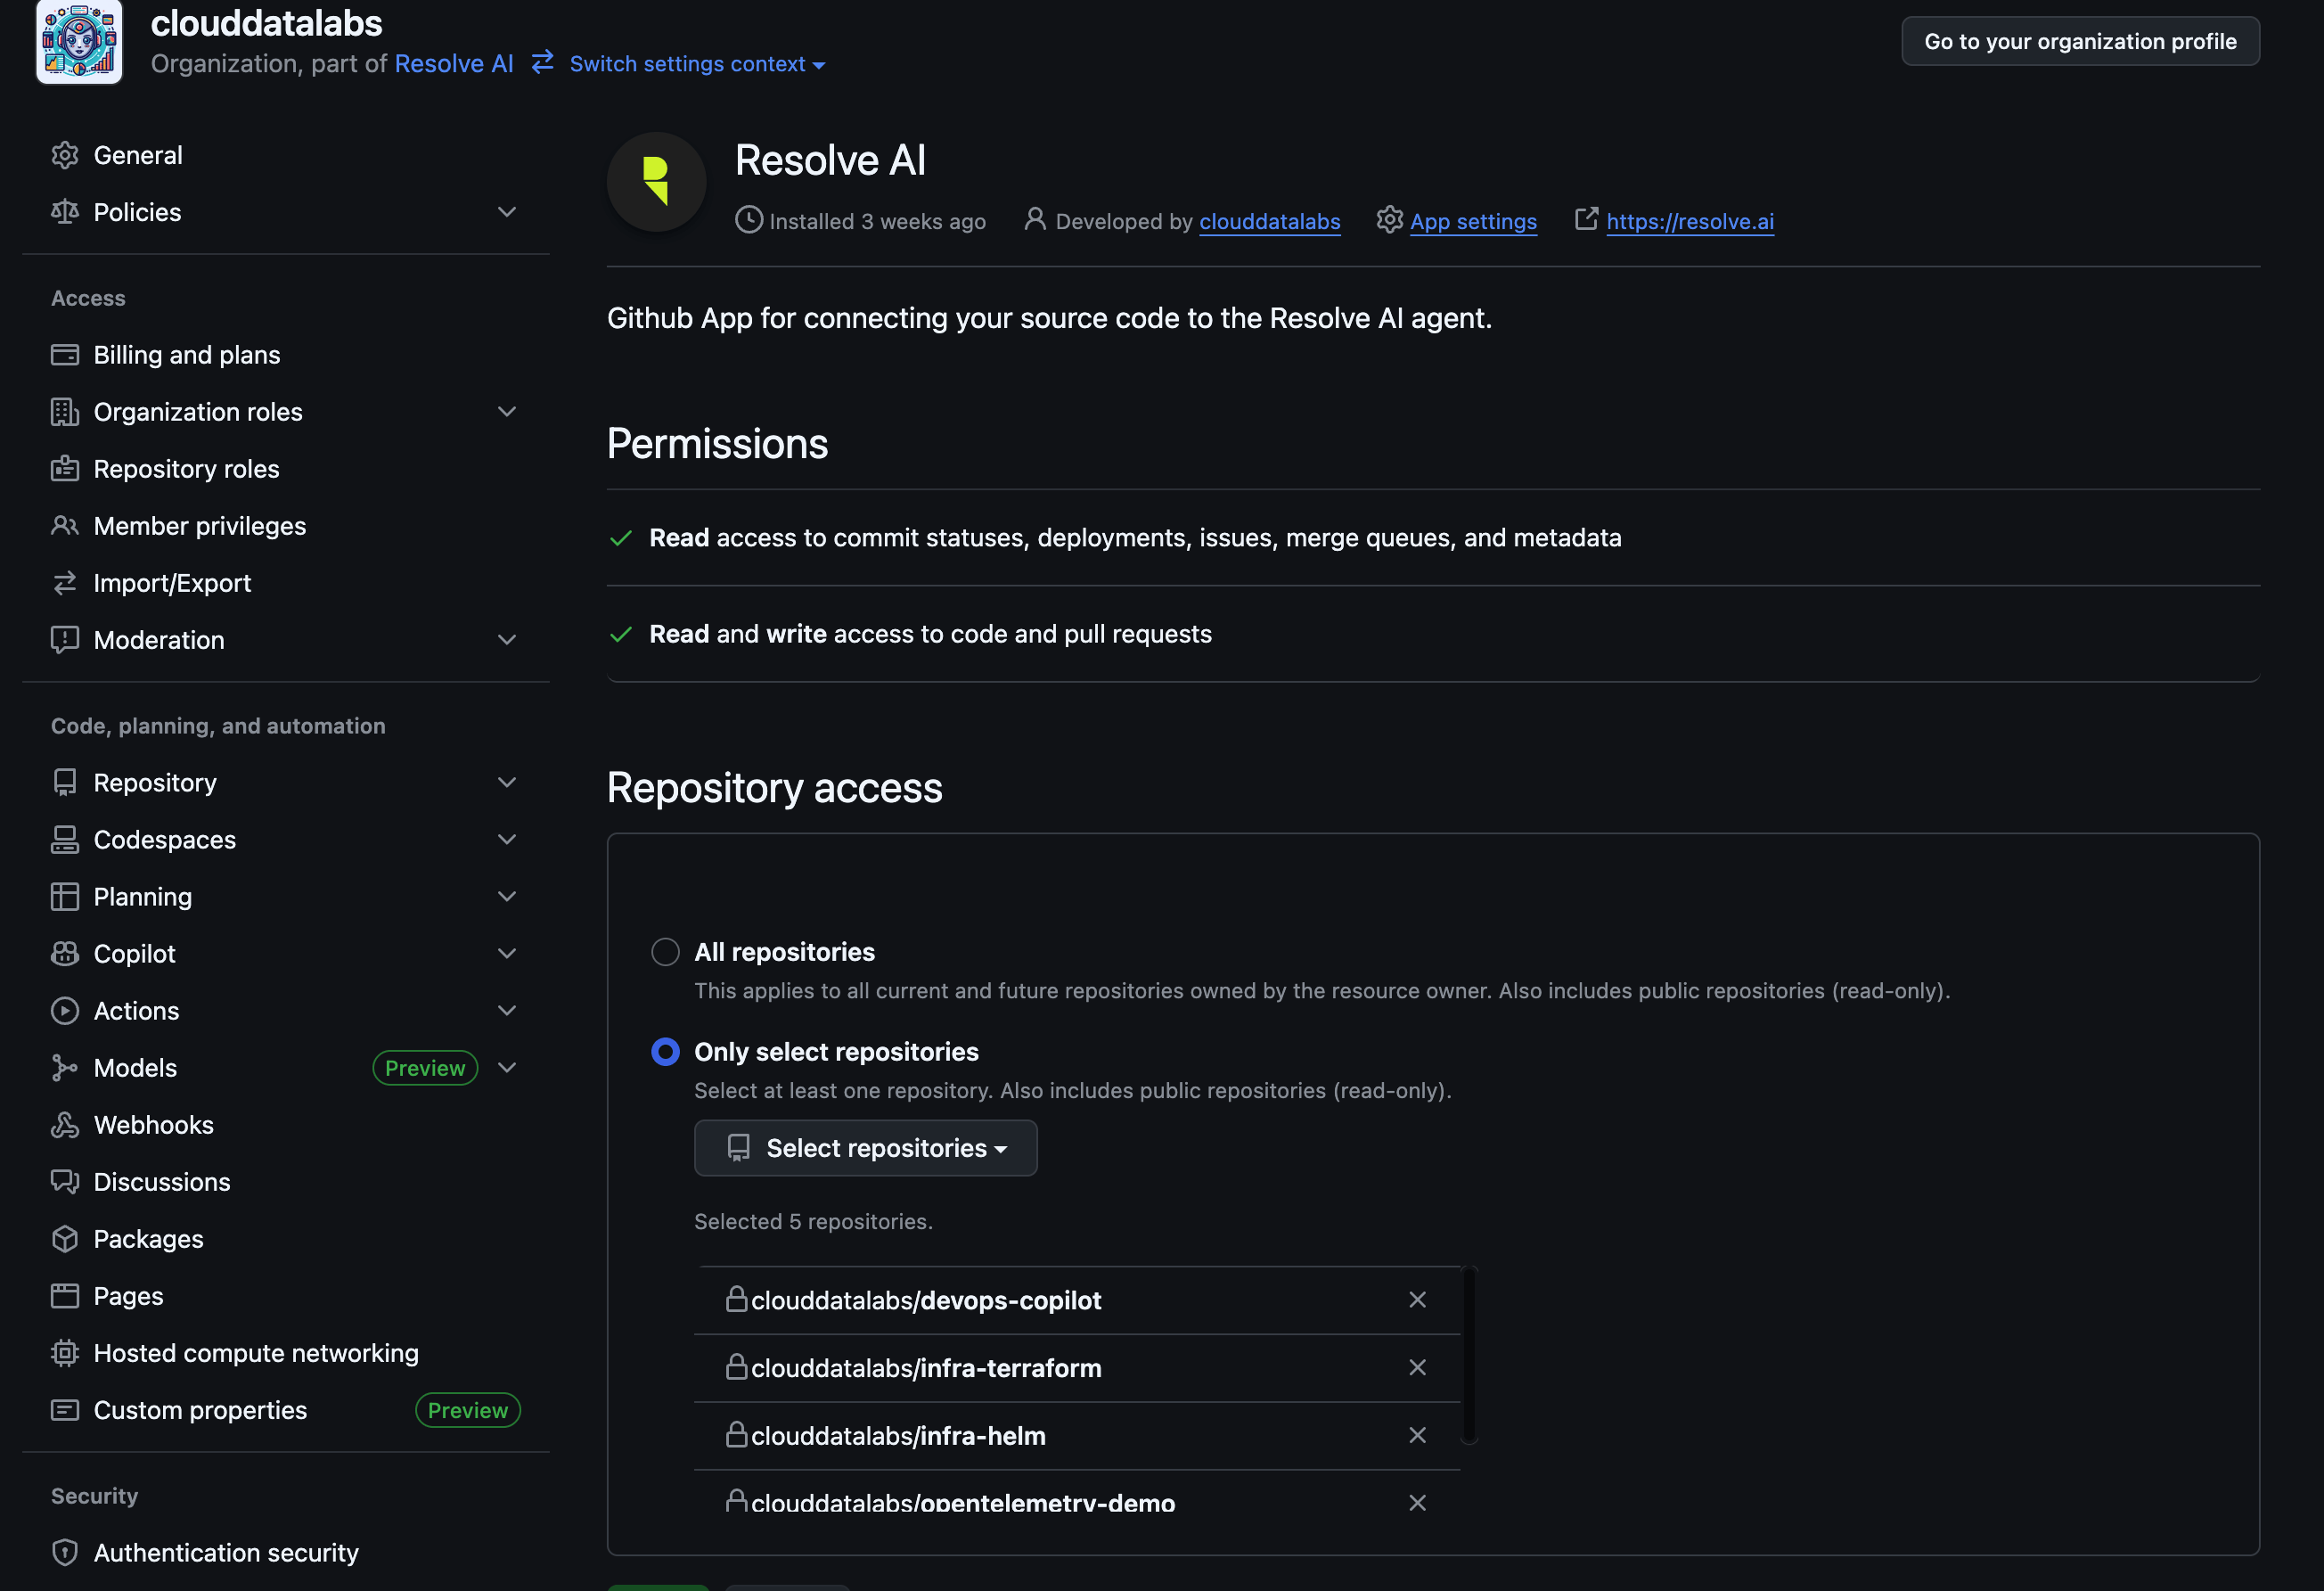Click the clouddatalabs/infra-helm repository row
This screenshot has width=2324, height=1591.
pos(1077,1436)
